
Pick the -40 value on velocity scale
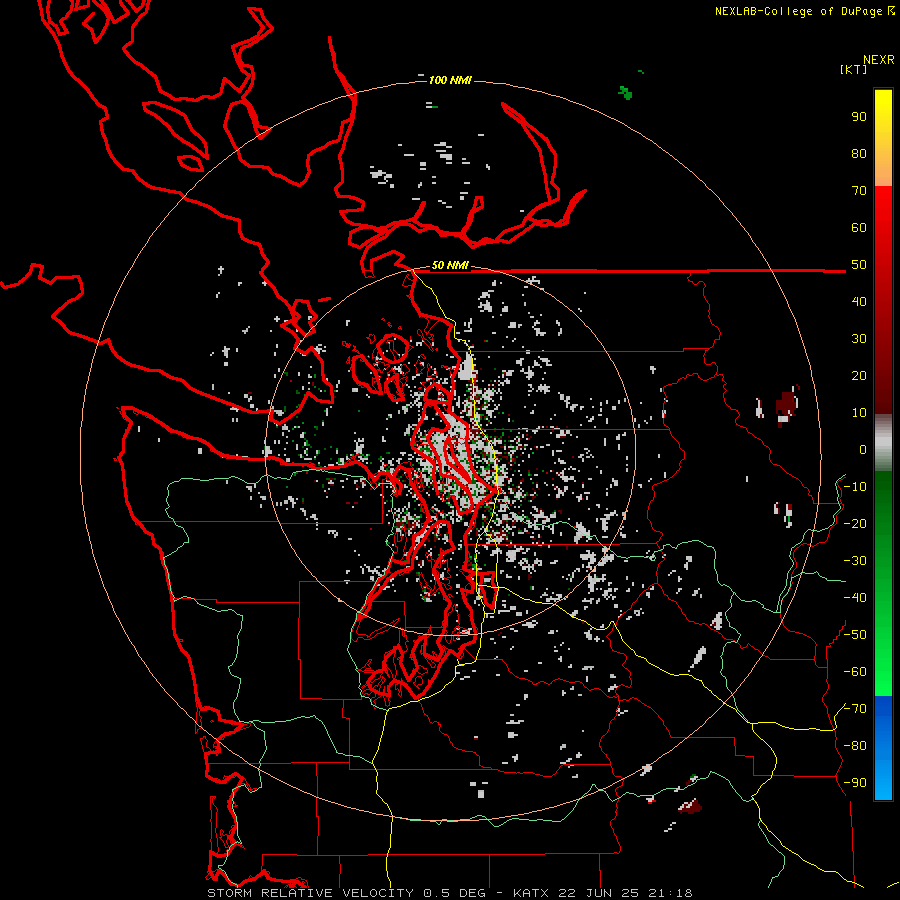[855, 598]
